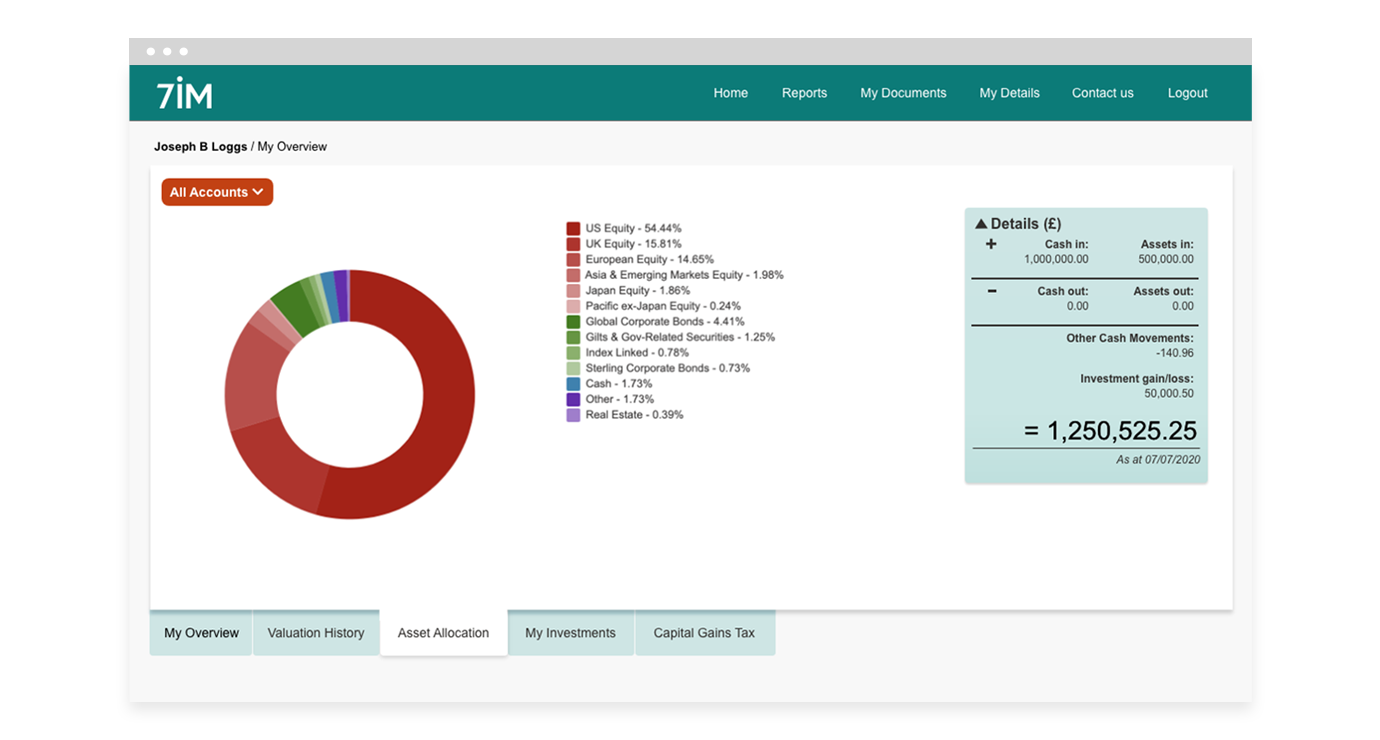Click the Contact us link
Viewport: 1380px width, 740px height.
[x=1103, y=93]
